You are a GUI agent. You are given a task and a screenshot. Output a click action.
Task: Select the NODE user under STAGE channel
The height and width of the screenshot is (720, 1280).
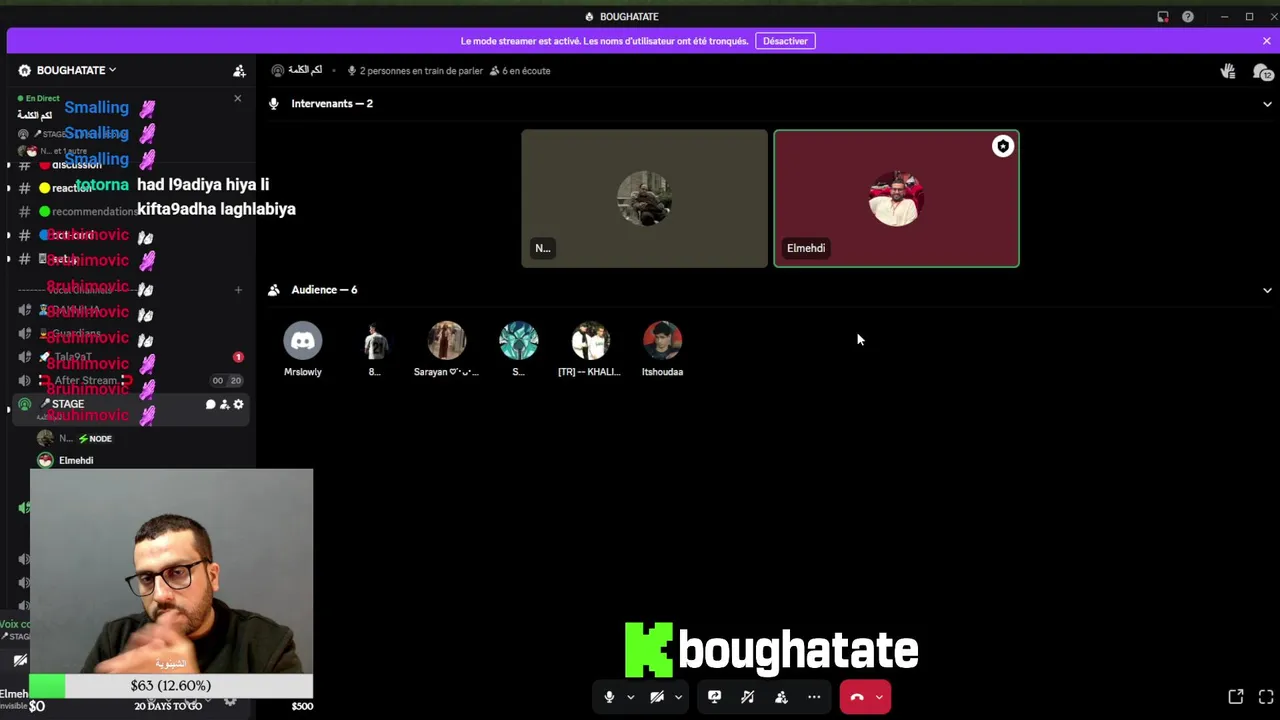point(75,438)
